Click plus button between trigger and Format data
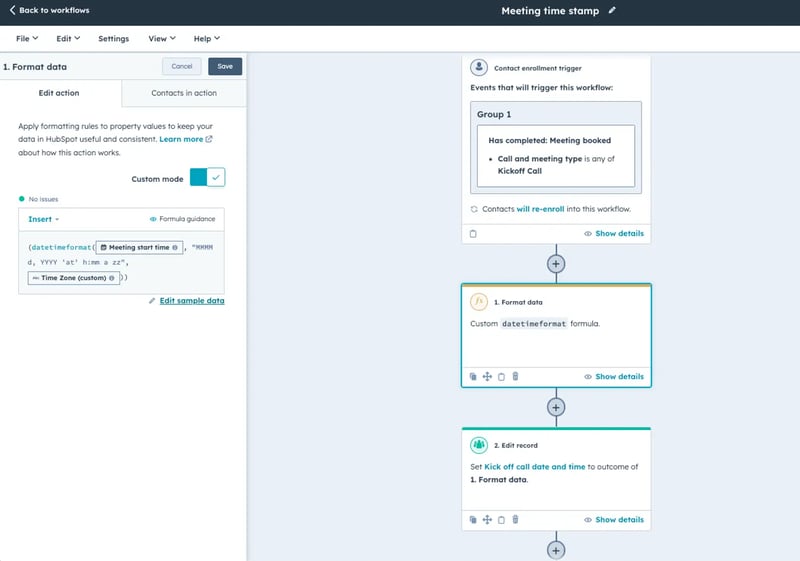The height and width of the screenshot is (561, 800). pyautogui.click(x=556, y=264)
